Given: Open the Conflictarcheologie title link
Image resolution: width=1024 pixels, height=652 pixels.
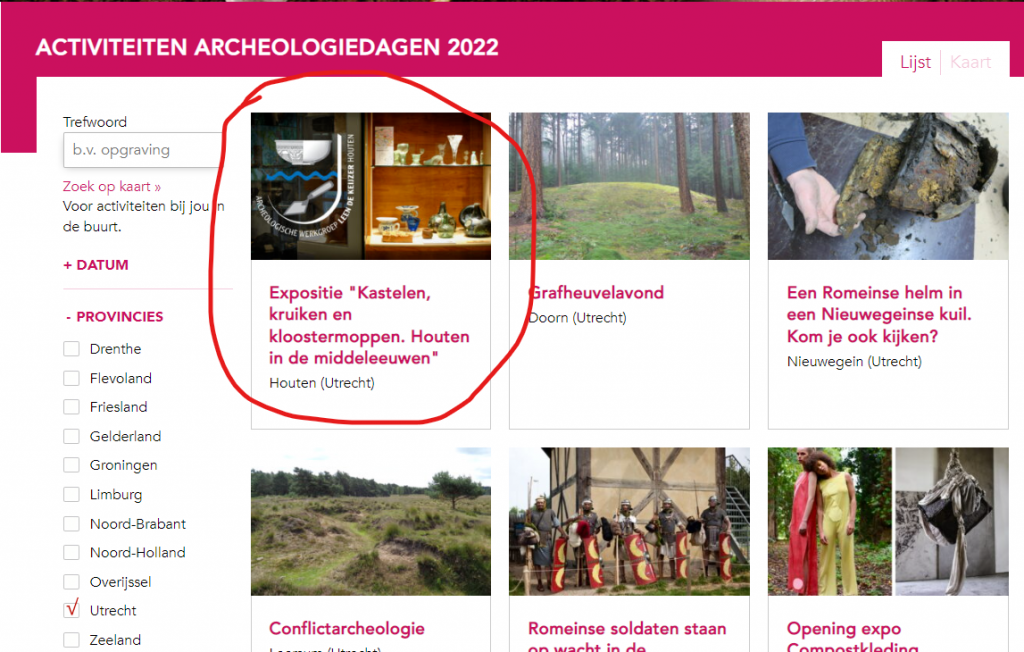Looking at the screenshot, I should pos(347,628).
